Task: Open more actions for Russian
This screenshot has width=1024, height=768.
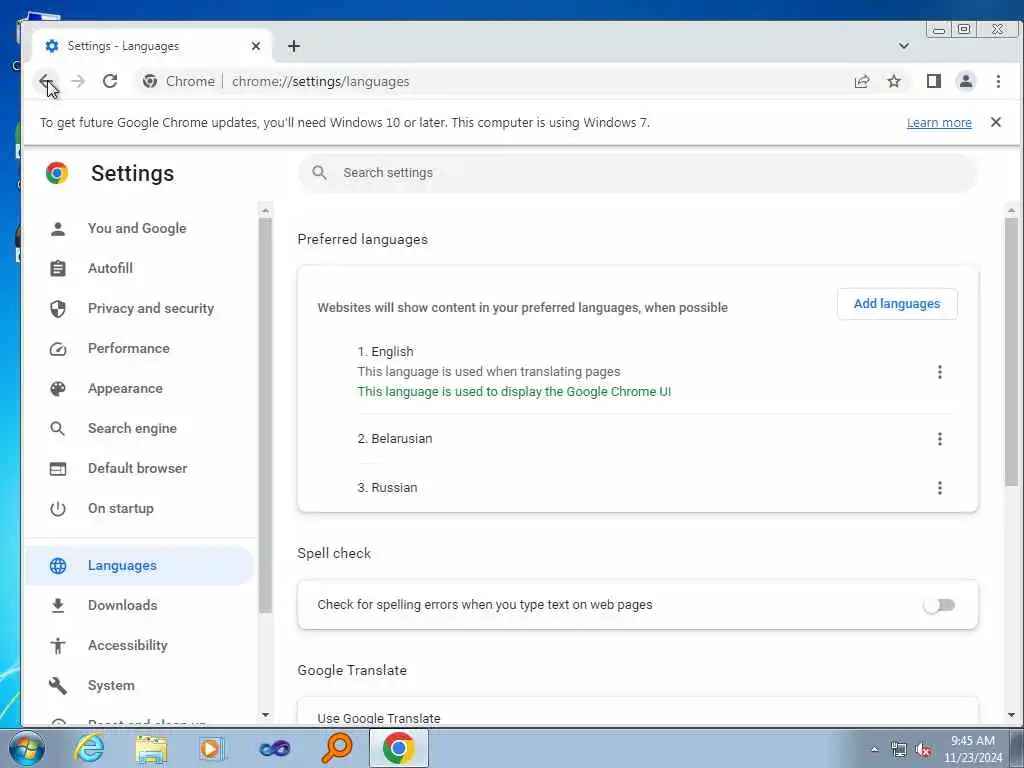Action: pyautogui.click(x=939, y=488)
